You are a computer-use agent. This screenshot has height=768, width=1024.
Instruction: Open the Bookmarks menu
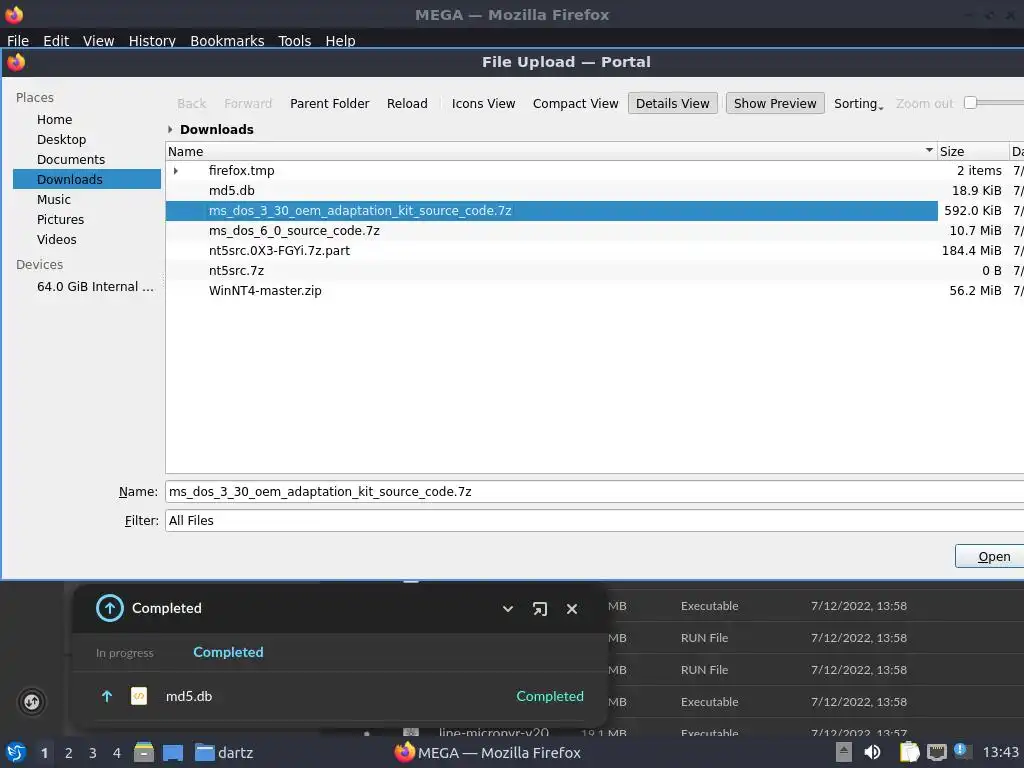click(227, 40)
